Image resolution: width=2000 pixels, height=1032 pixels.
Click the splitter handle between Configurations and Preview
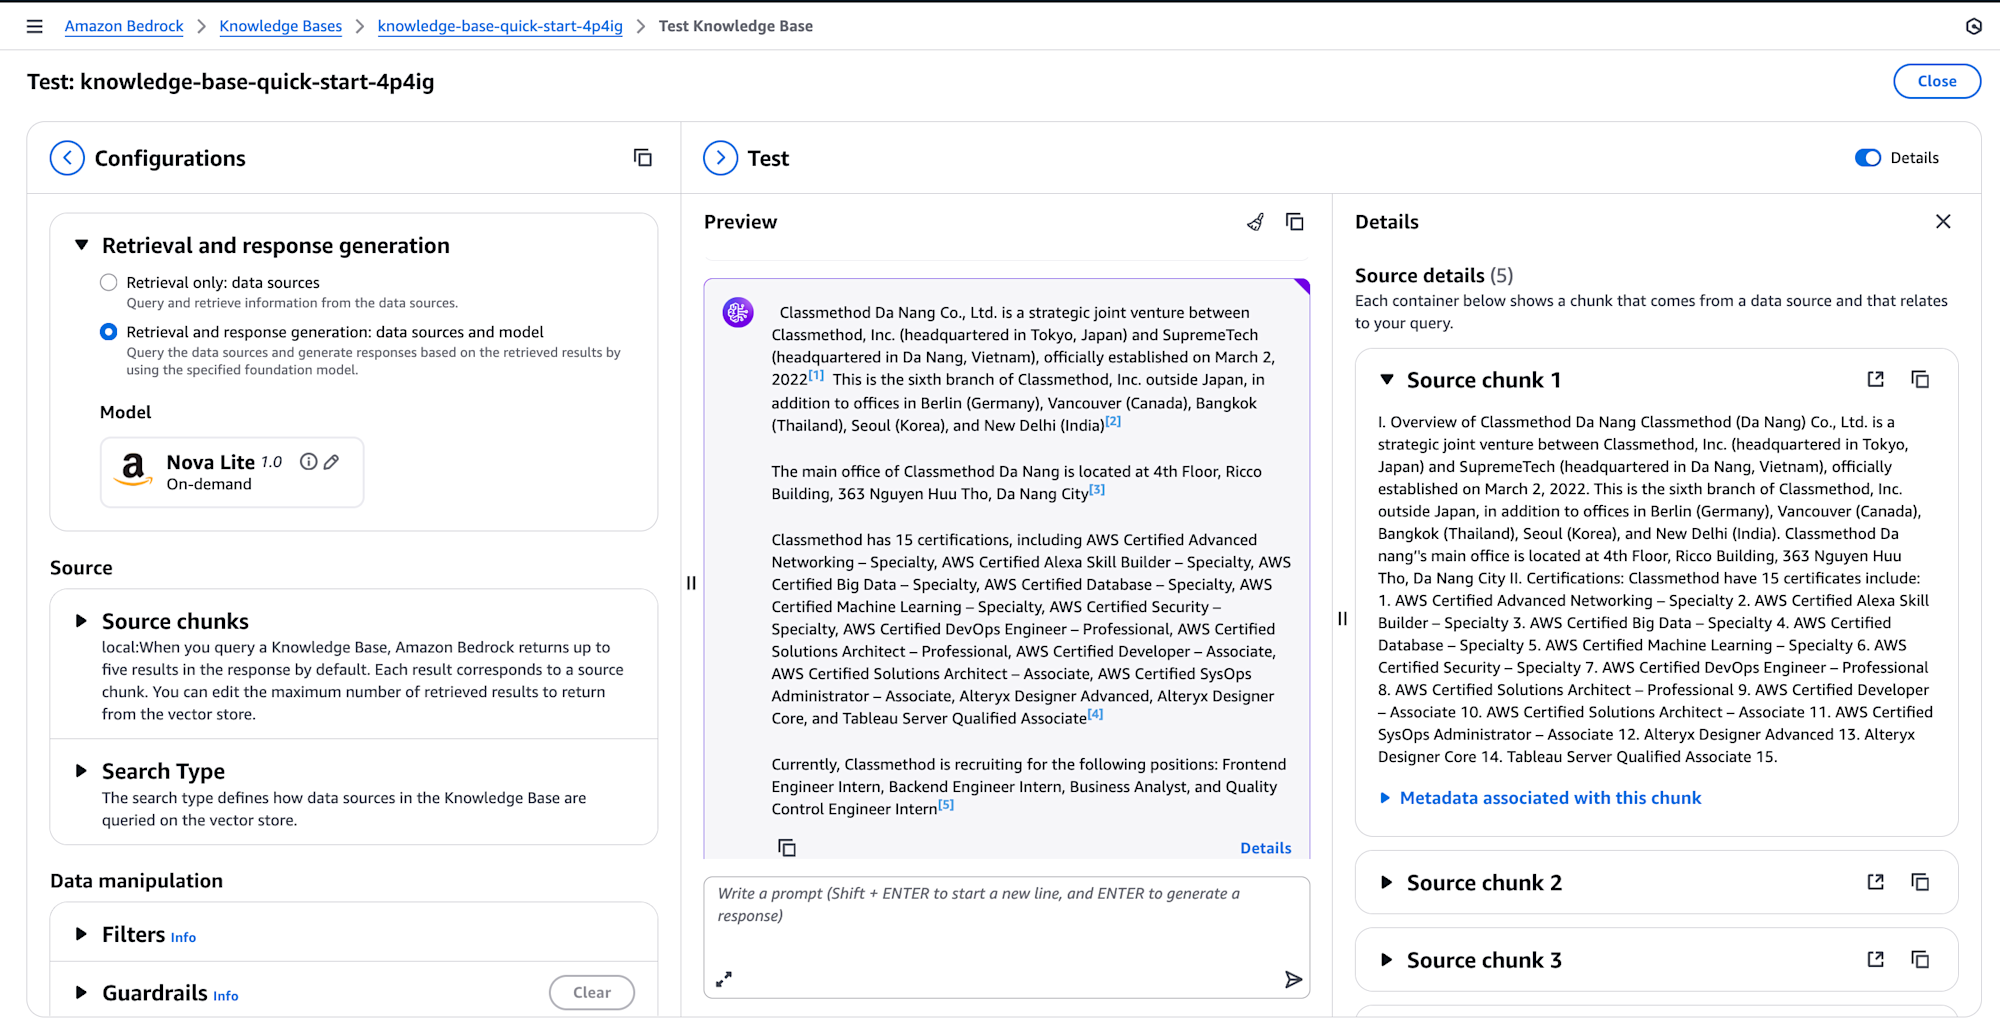tap(691, 583)
